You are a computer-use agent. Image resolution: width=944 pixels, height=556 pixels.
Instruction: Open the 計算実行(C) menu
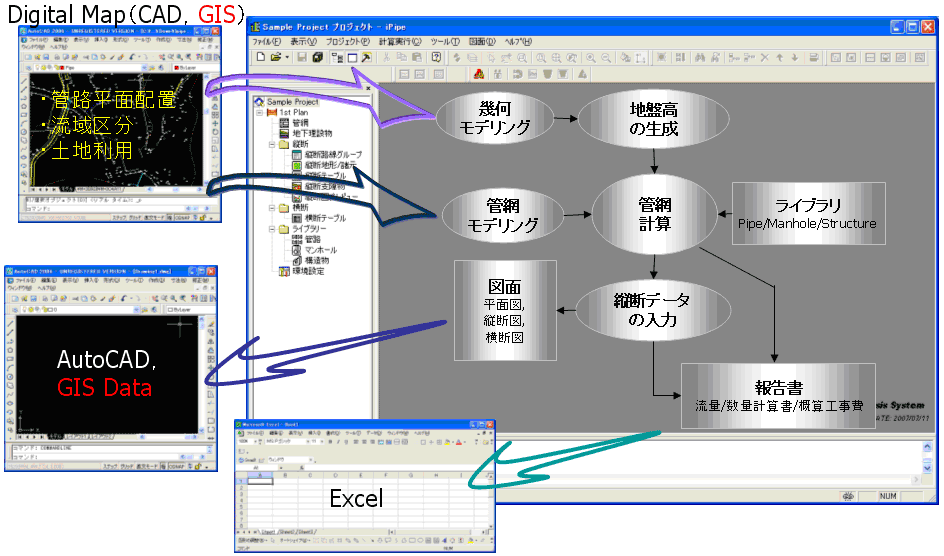(x=400, y=42)
